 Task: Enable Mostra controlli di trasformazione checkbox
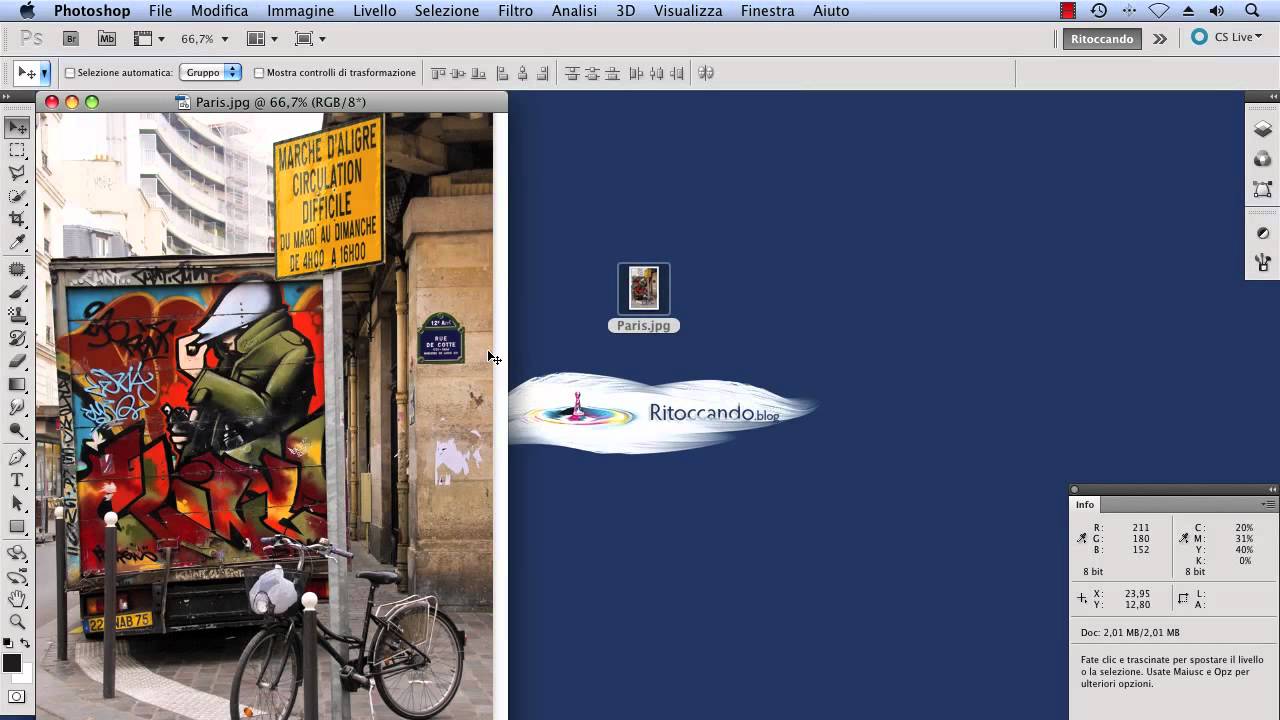tap(259, 73)
